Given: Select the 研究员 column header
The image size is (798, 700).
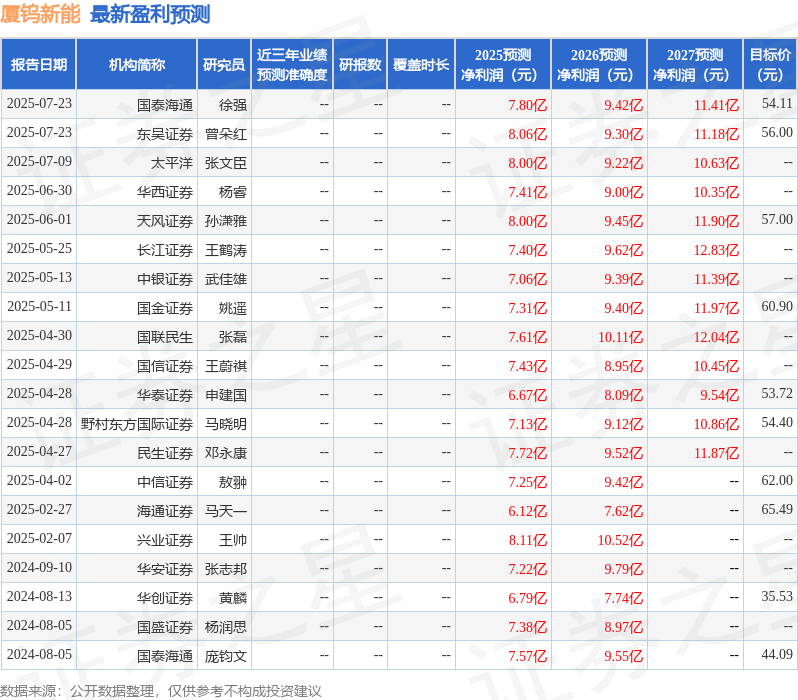Looking at the screenshot, I should point(224,65).
